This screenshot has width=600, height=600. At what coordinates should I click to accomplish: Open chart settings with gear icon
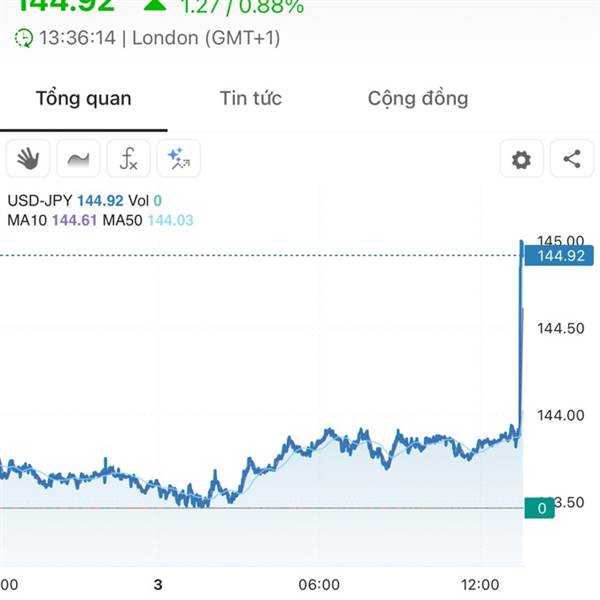[x=522, y=159]
